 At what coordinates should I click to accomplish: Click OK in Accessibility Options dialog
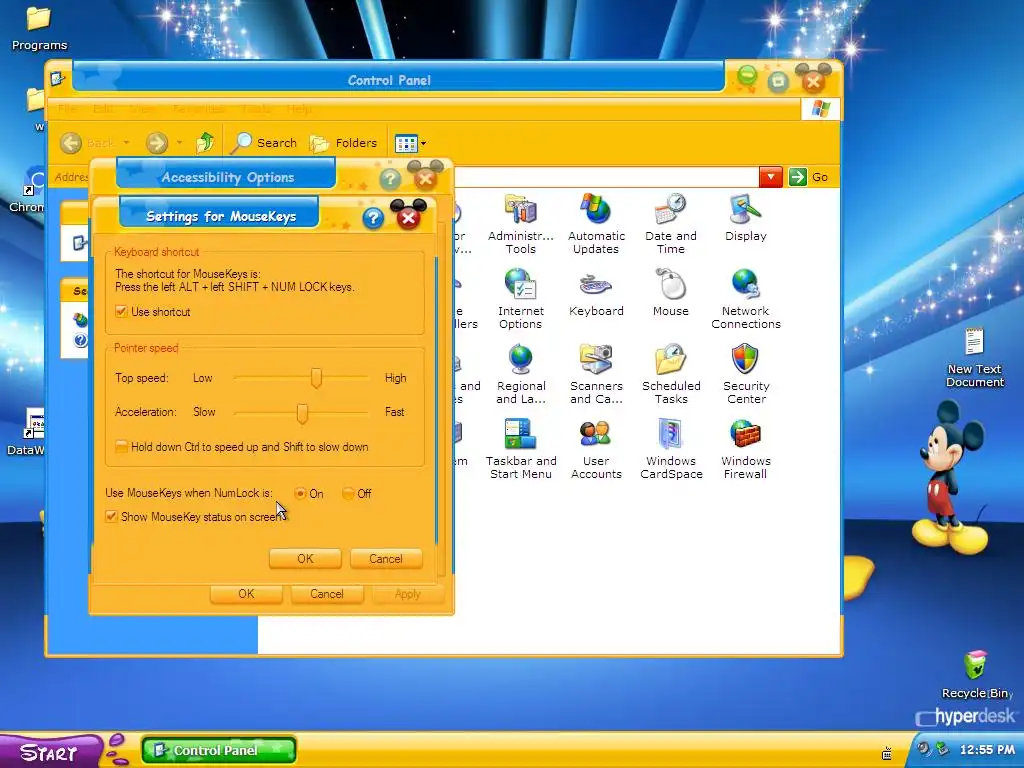[246, 594]
